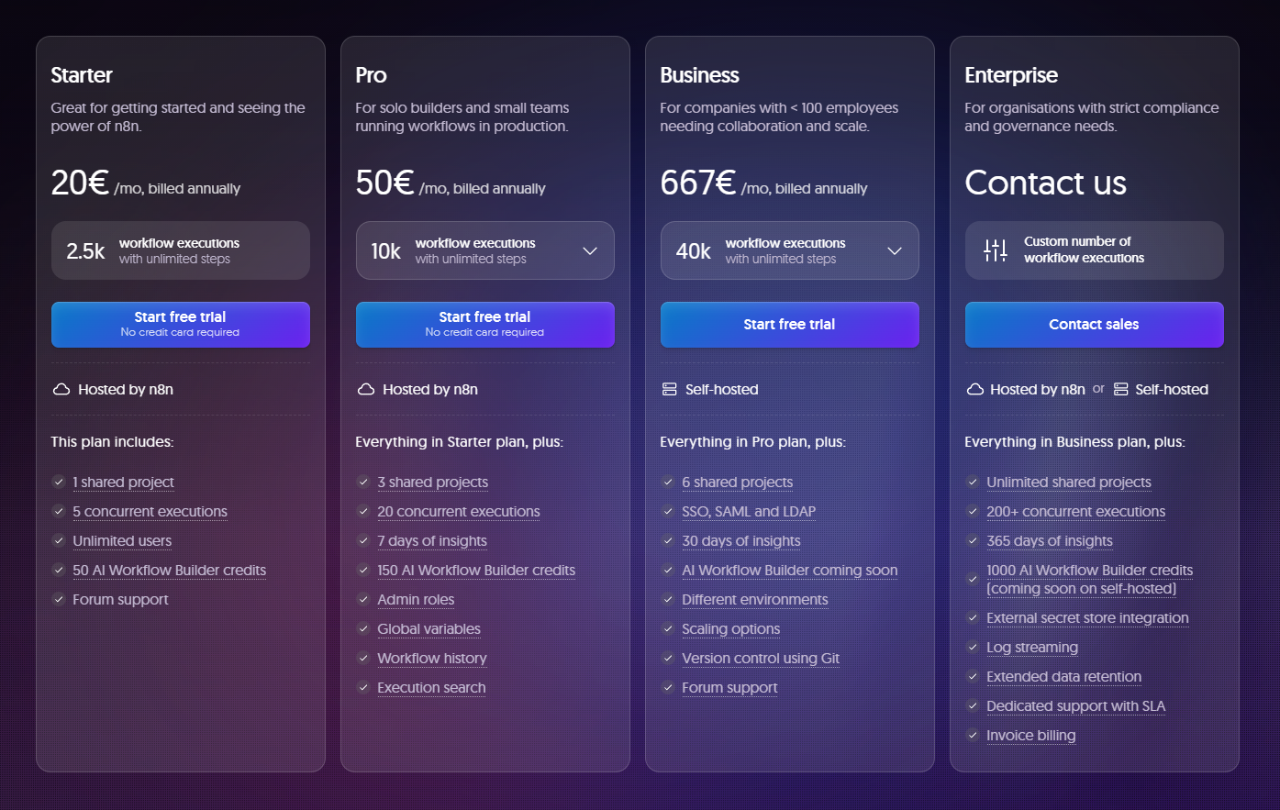This screenshot has height=810, width=1280.
Task: Click '50 AI Workflow Builder credits' link
Action: 169,570
